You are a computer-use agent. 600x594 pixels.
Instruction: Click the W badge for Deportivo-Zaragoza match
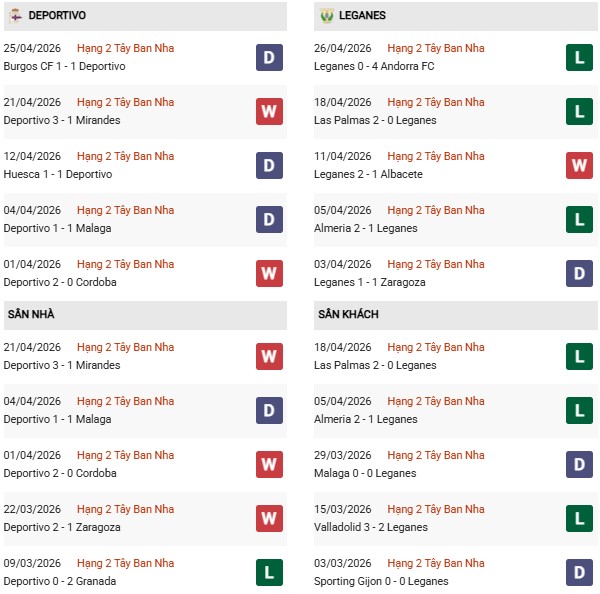tap(268, 519)
